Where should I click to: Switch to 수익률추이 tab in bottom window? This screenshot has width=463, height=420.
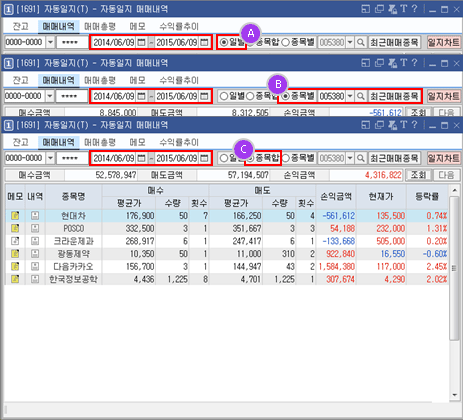coord(179,142)
